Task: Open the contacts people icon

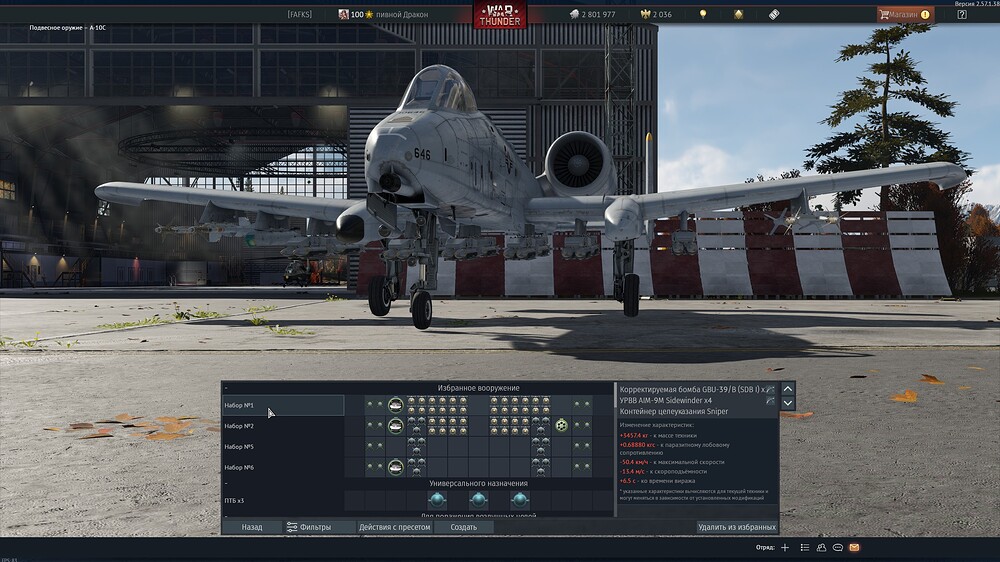Action: click(821, 547)
